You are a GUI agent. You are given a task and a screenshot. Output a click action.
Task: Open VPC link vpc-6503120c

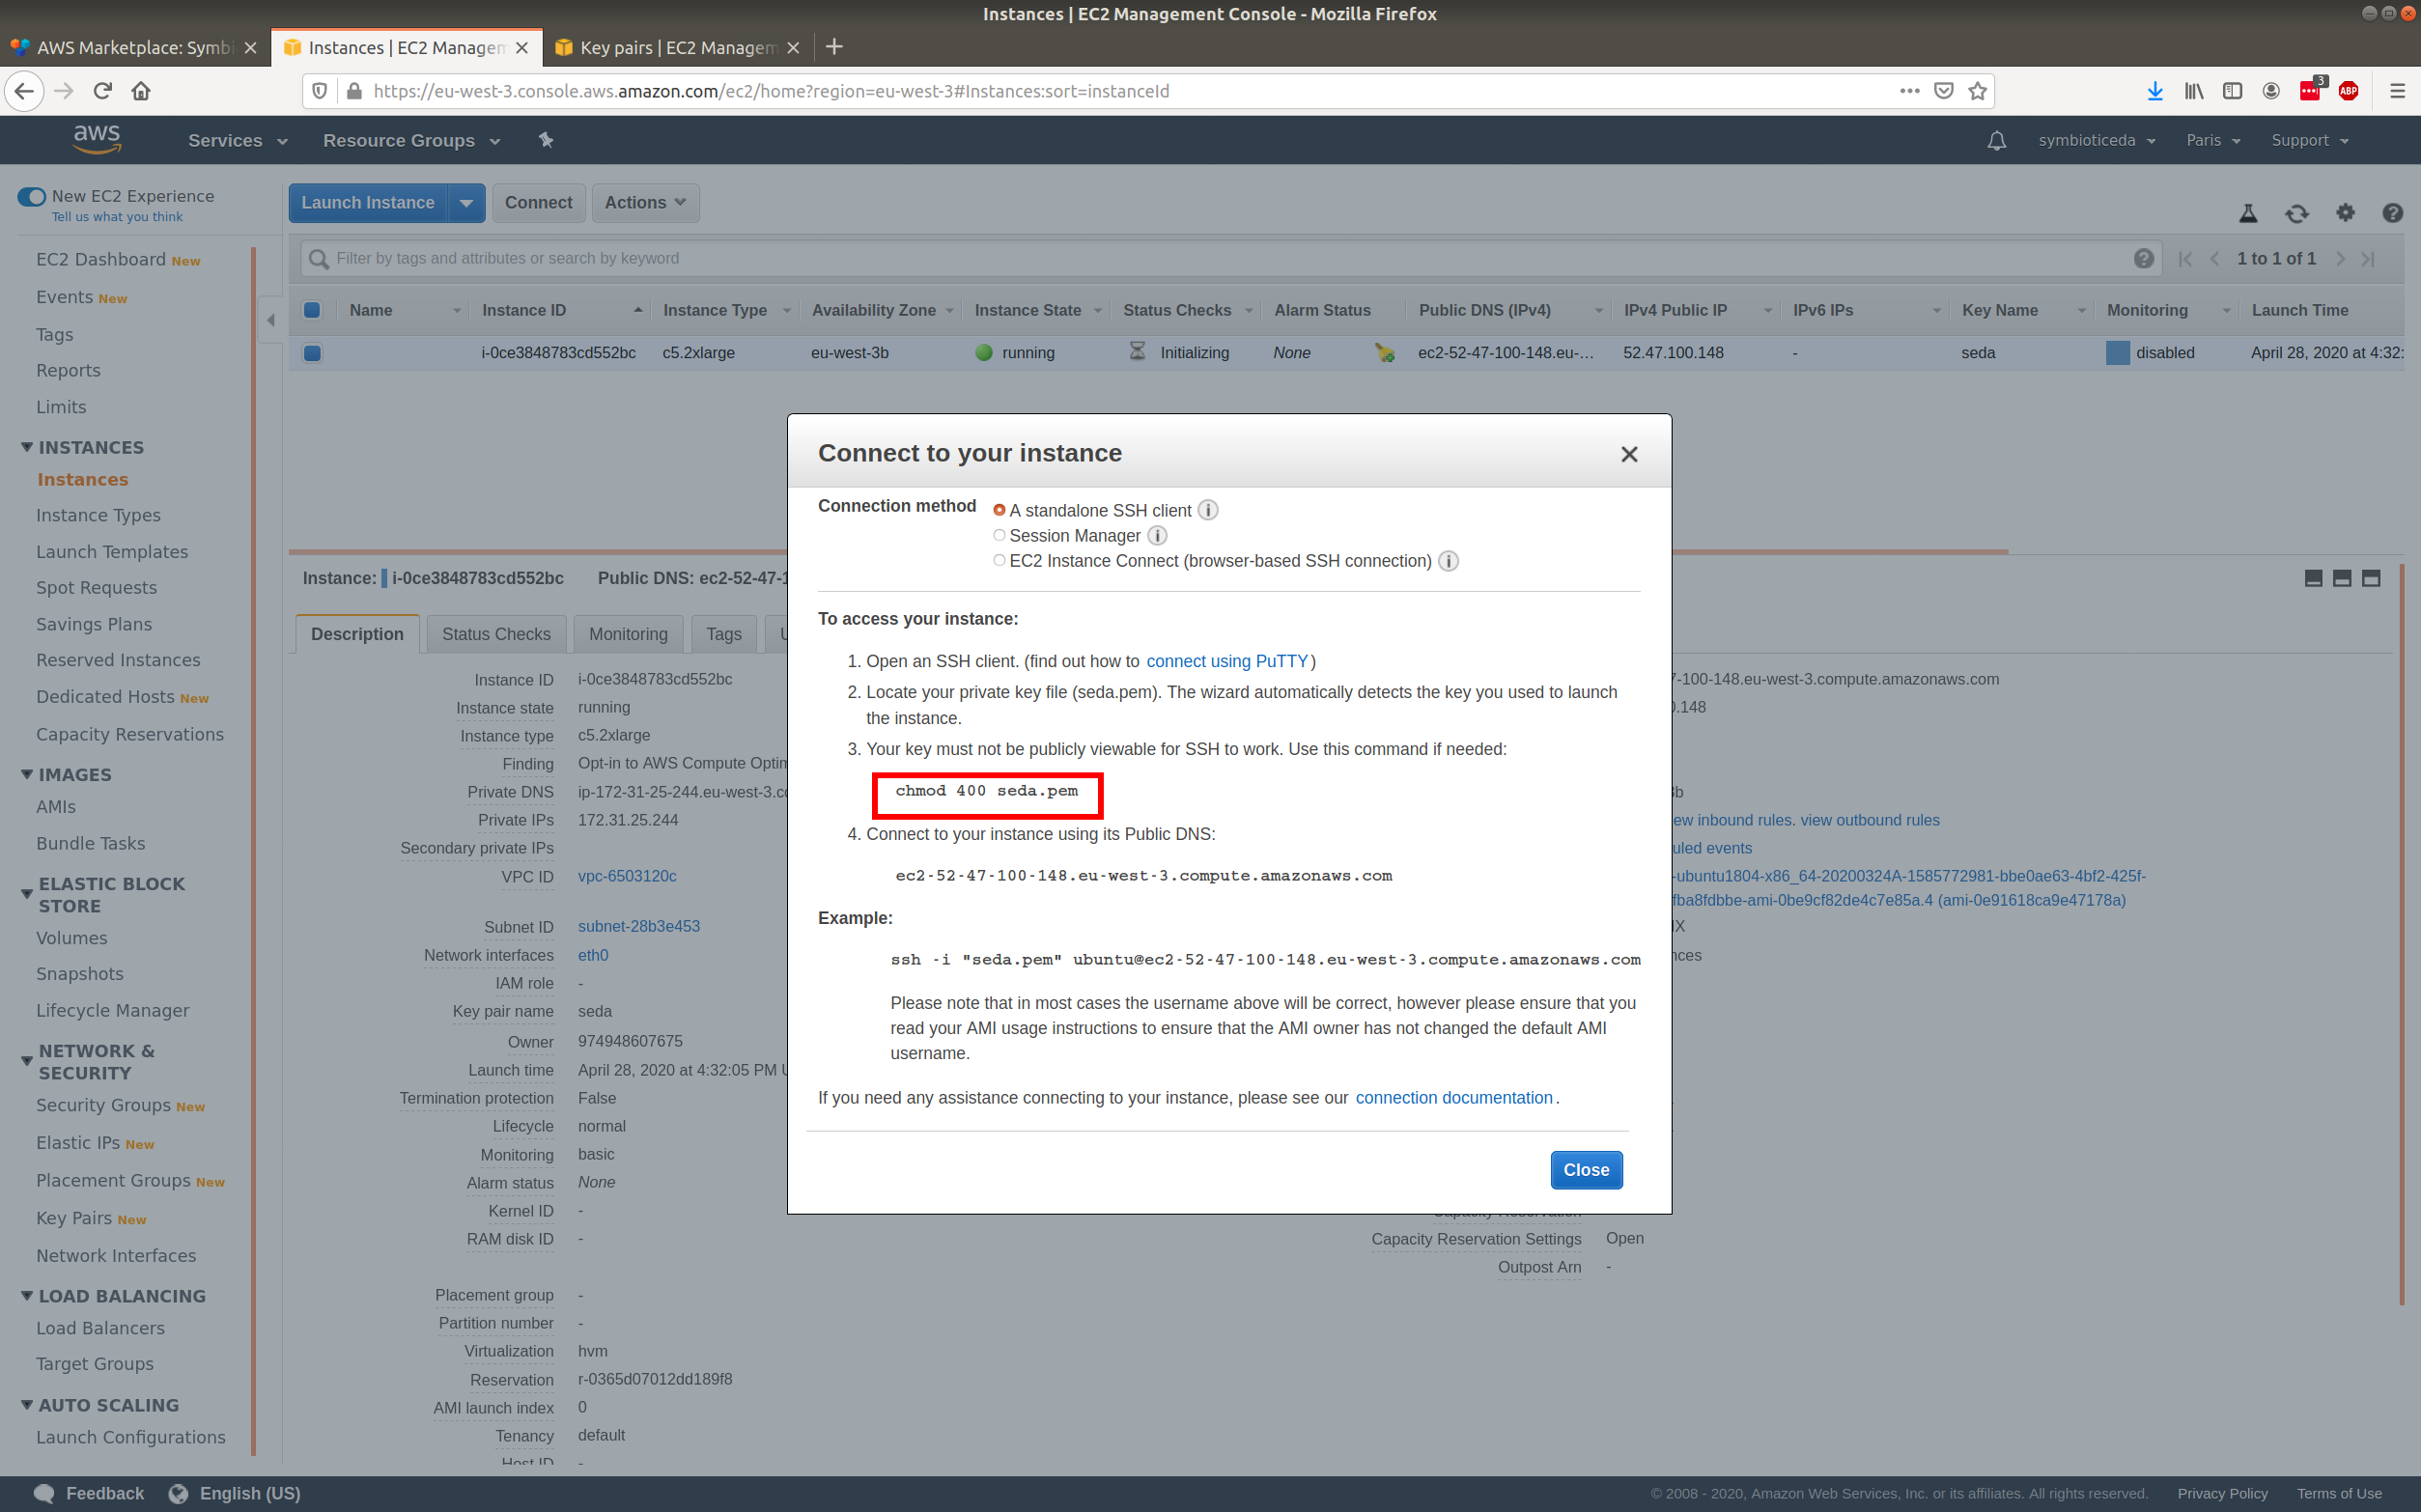627,876
